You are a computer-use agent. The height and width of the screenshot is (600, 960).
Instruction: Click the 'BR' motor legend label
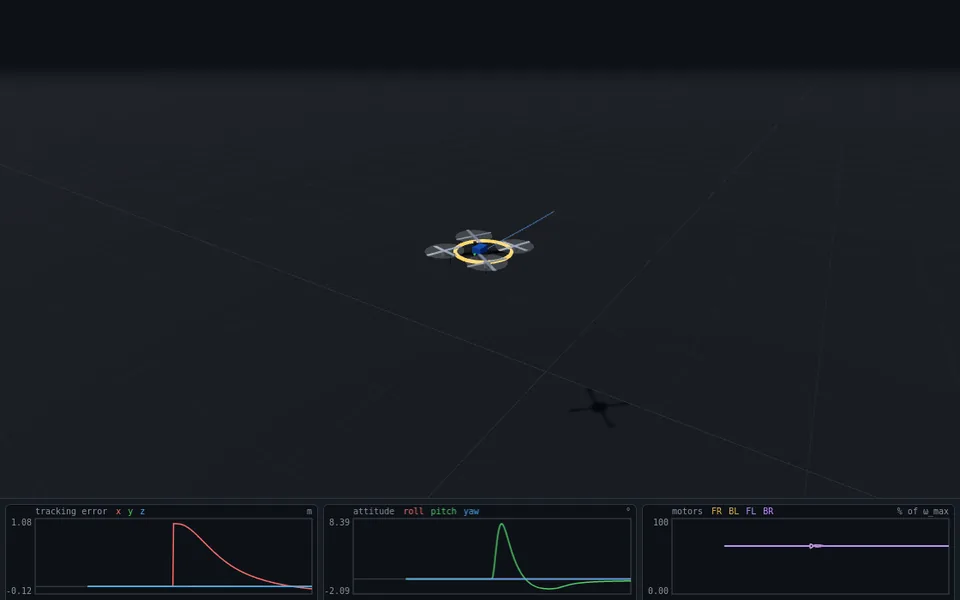tap(768, 511)
